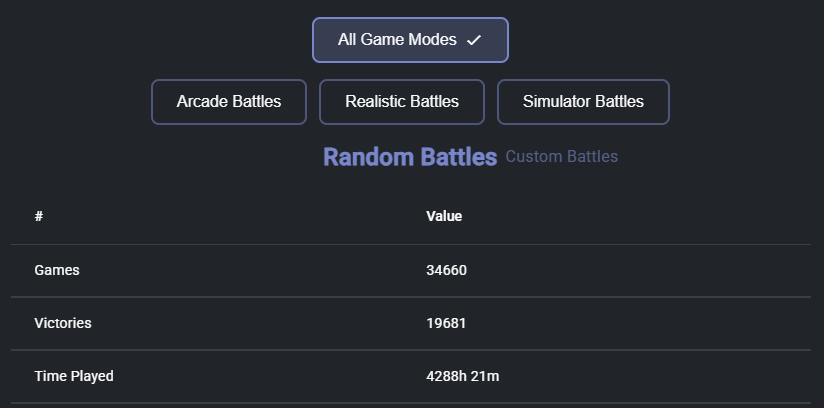Click the divider line below the Victories row
The height and width of the screenshot is (408, 824).
(x=411, y=350)
